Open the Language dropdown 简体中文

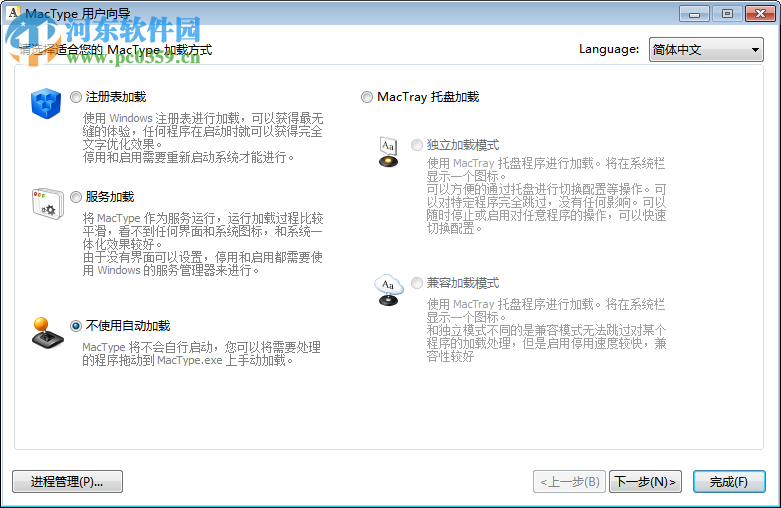706,50
